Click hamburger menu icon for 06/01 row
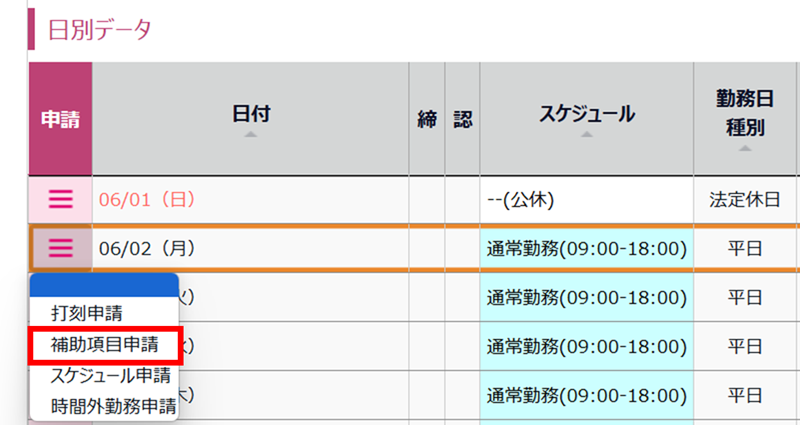This screenshot has height=425, width=800. 61,199
